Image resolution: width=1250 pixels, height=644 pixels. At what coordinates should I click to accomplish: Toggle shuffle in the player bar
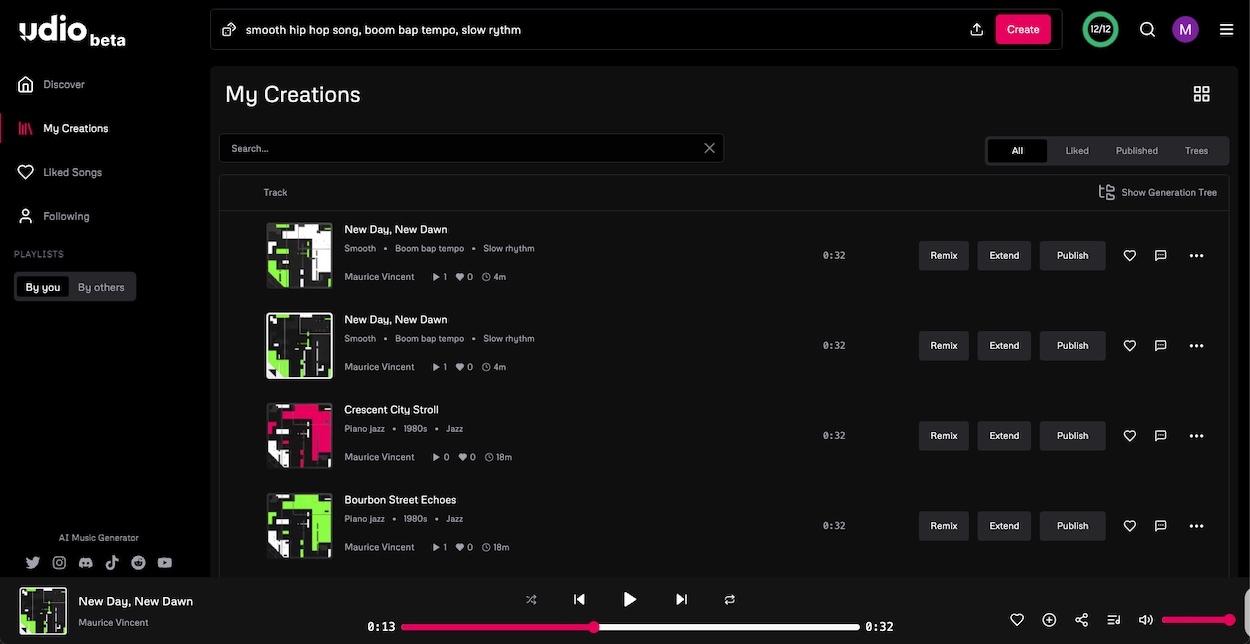tap(531, 599)
